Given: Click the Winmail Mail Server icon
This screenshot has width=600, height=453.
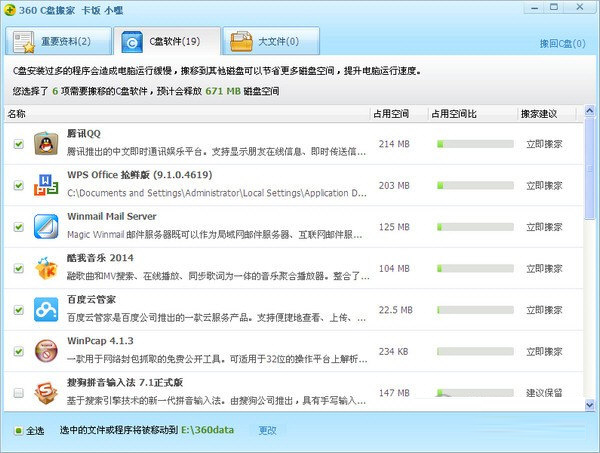Looking at the screenshot, I should click(x=47, y=226).
